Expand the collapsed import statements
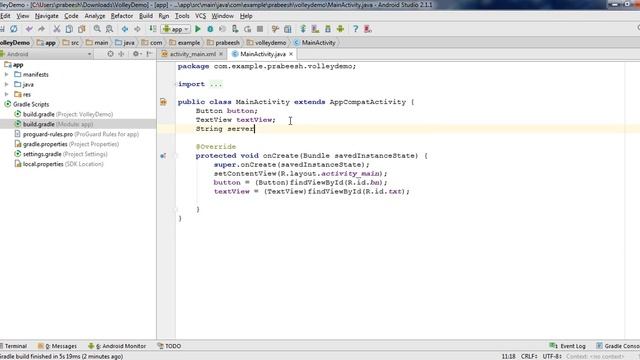This screenshot has height=360, width=640. [176, 84]
